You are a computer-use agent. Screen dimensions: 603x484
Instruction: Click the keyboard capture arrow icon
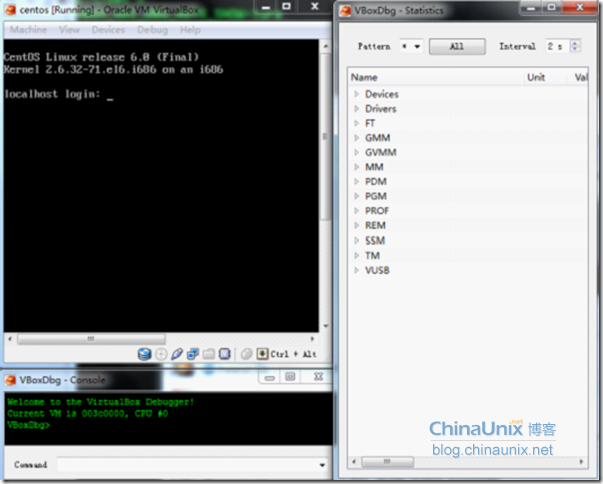262,354
